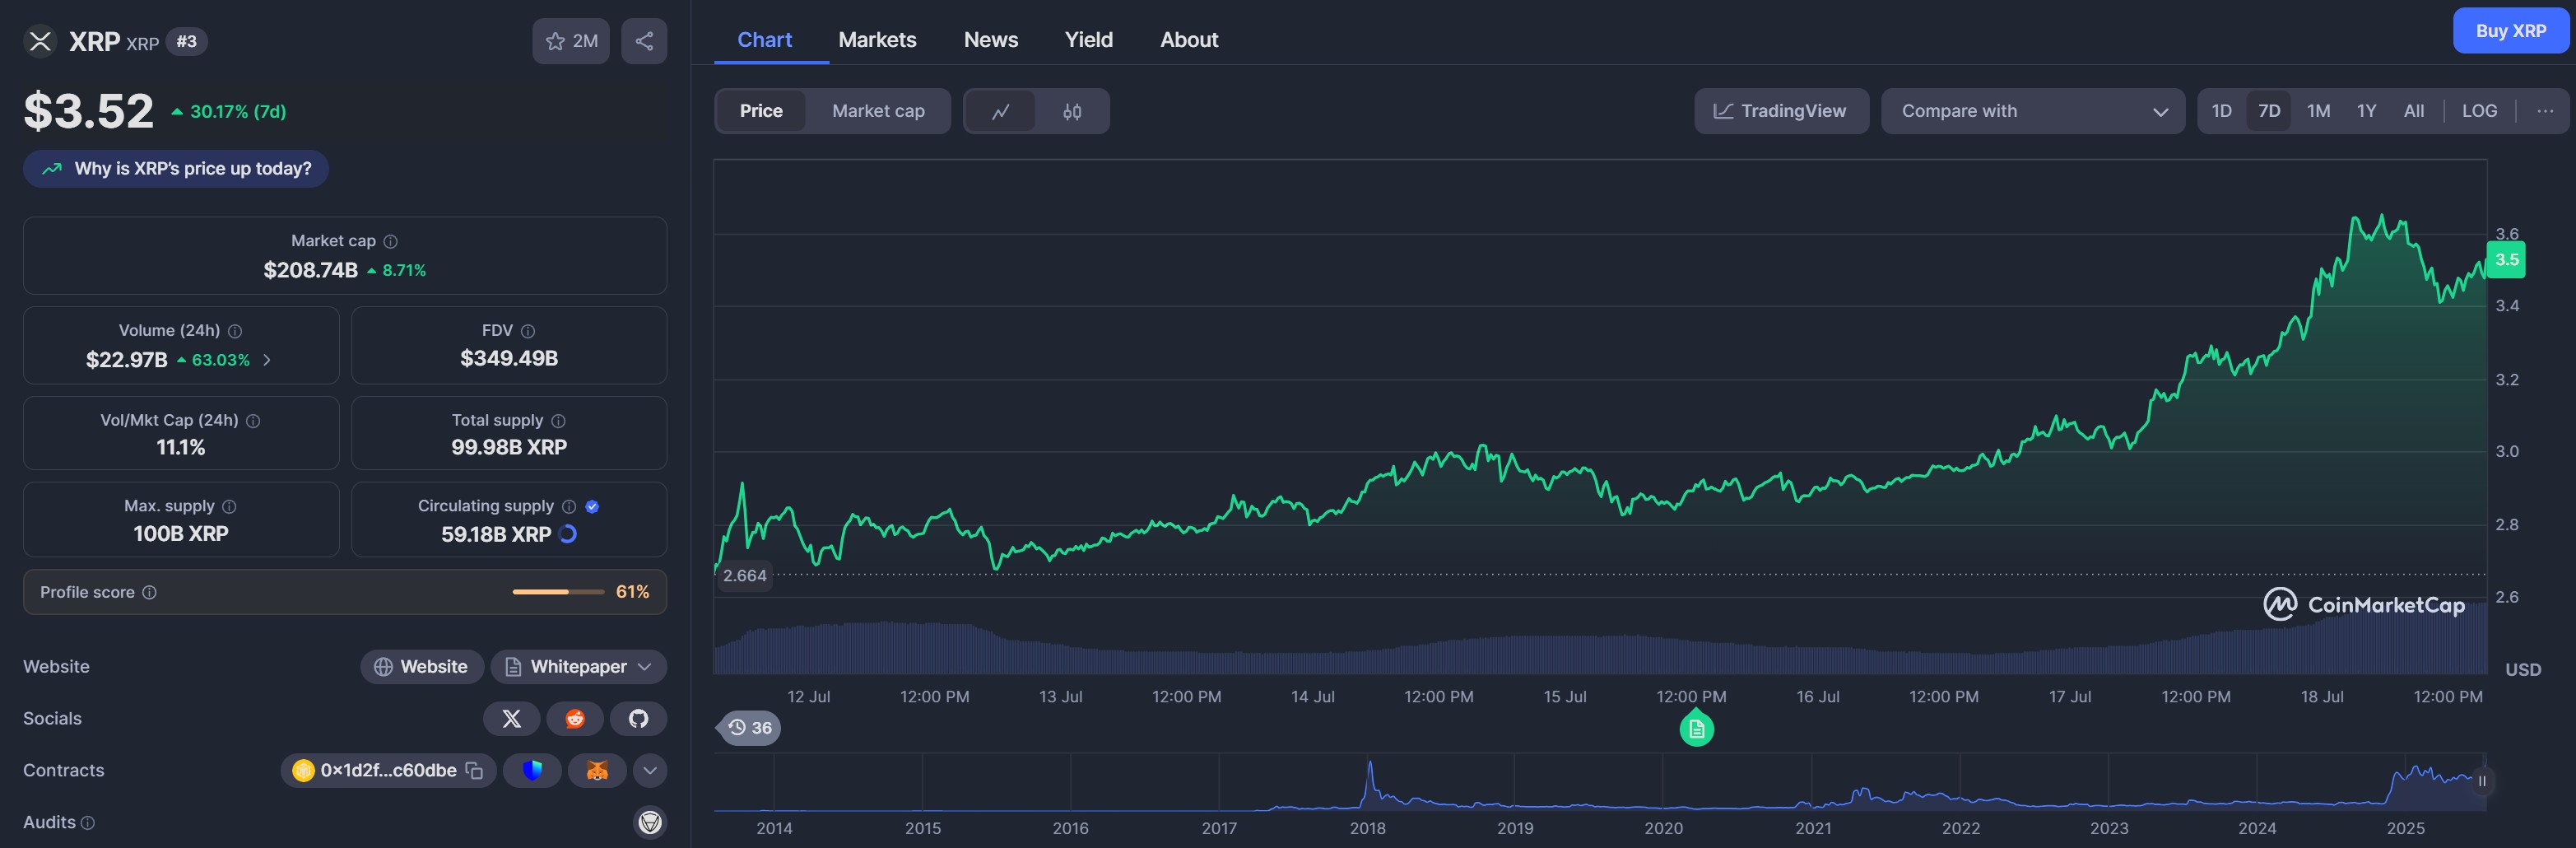Open the Chart tab
2576x848 pixels.
[x=764, y=40]
